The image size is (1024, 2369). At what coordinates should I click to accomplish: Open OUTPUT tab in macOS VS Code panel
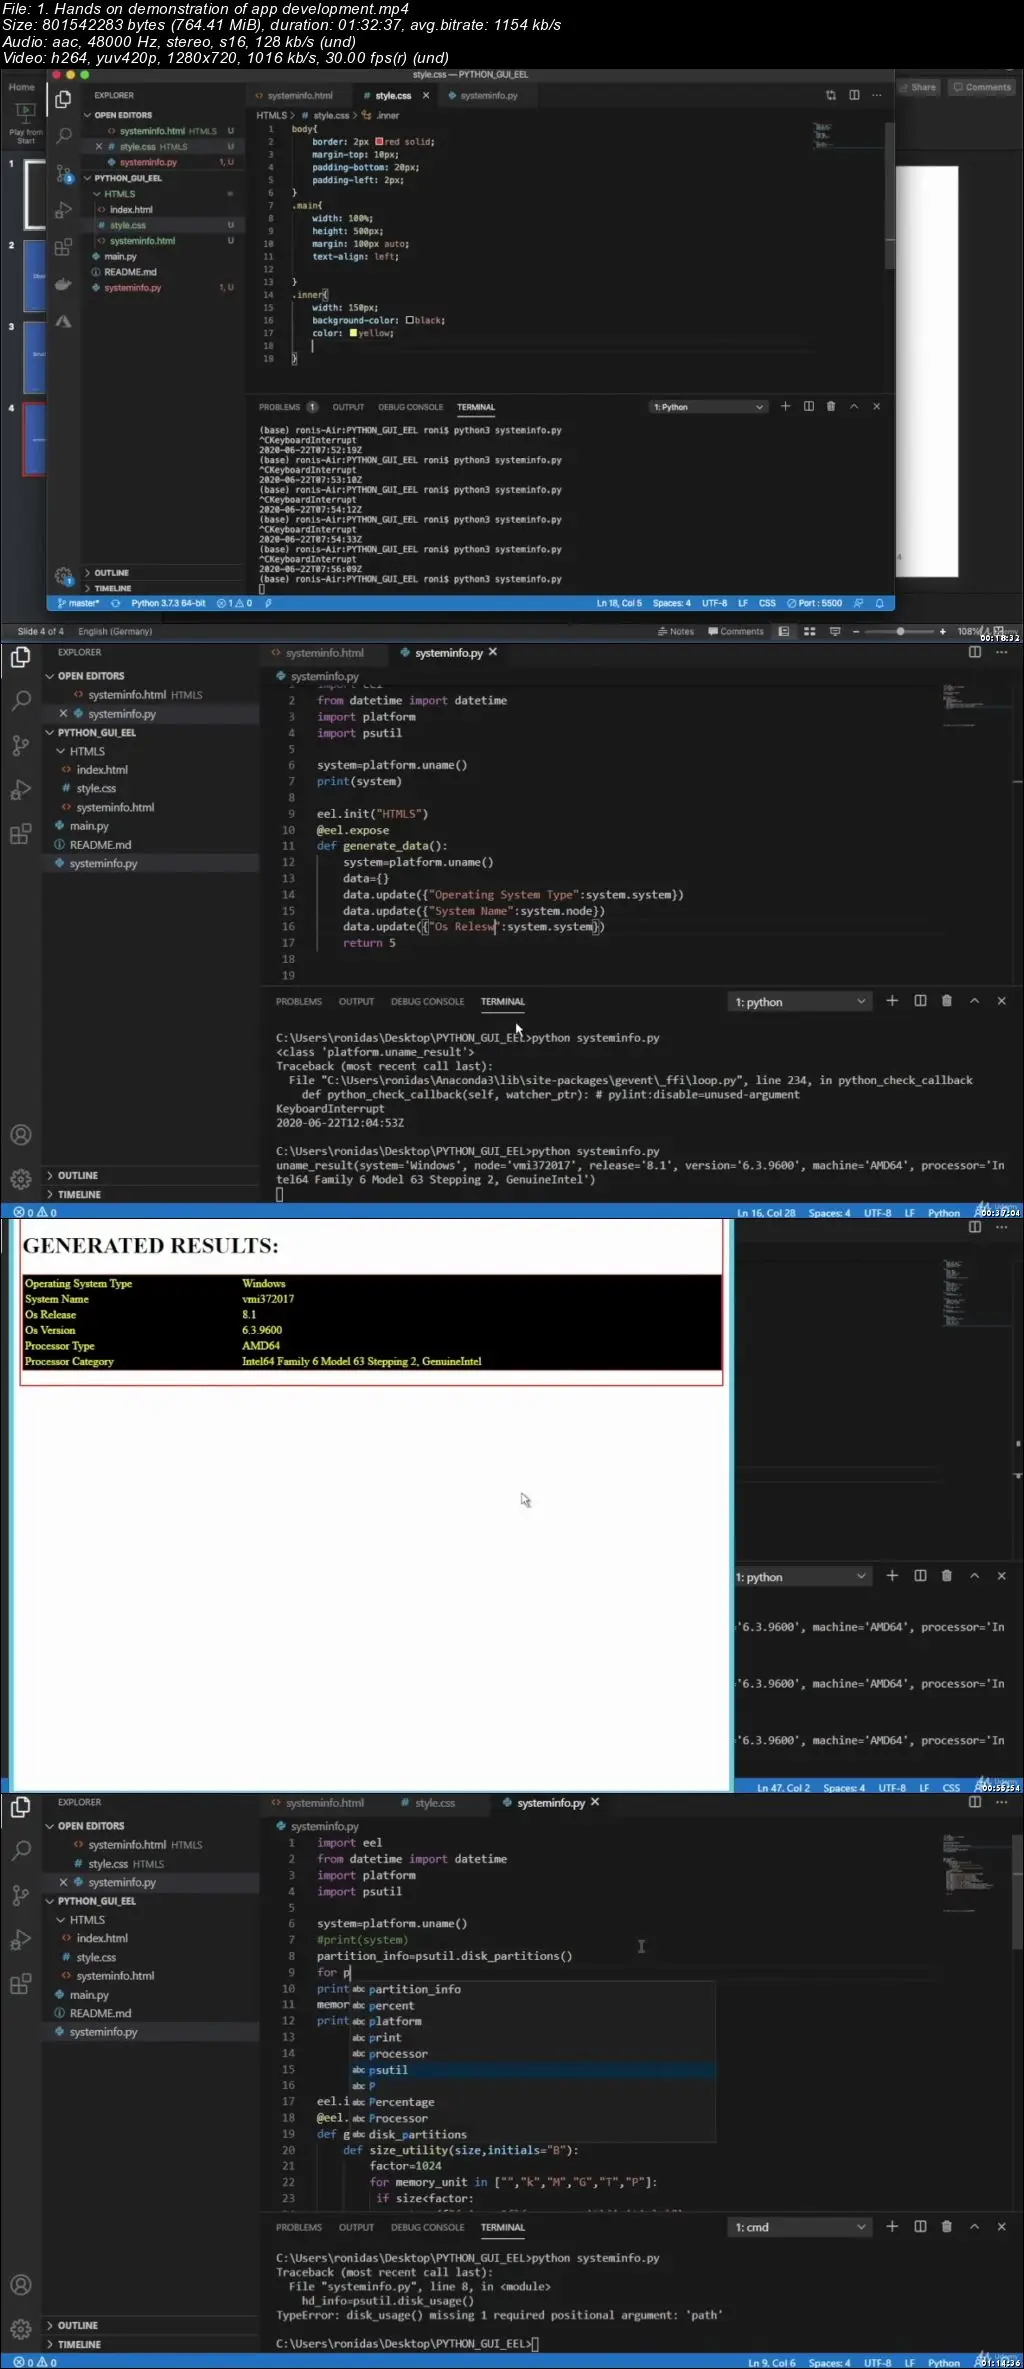348,407
